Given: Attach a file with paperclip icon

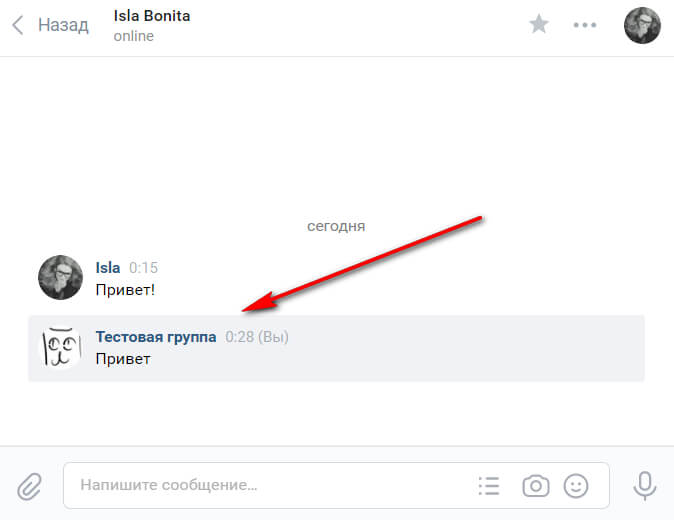Looking at the screenshot, I should tap(30, 486).
